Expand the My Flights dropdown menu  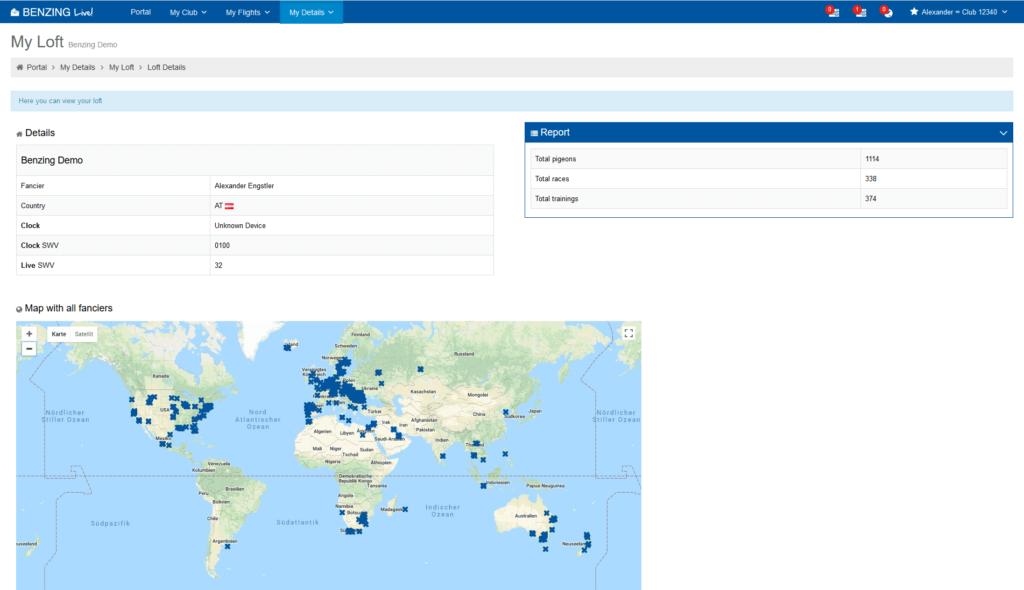point(247,12)
